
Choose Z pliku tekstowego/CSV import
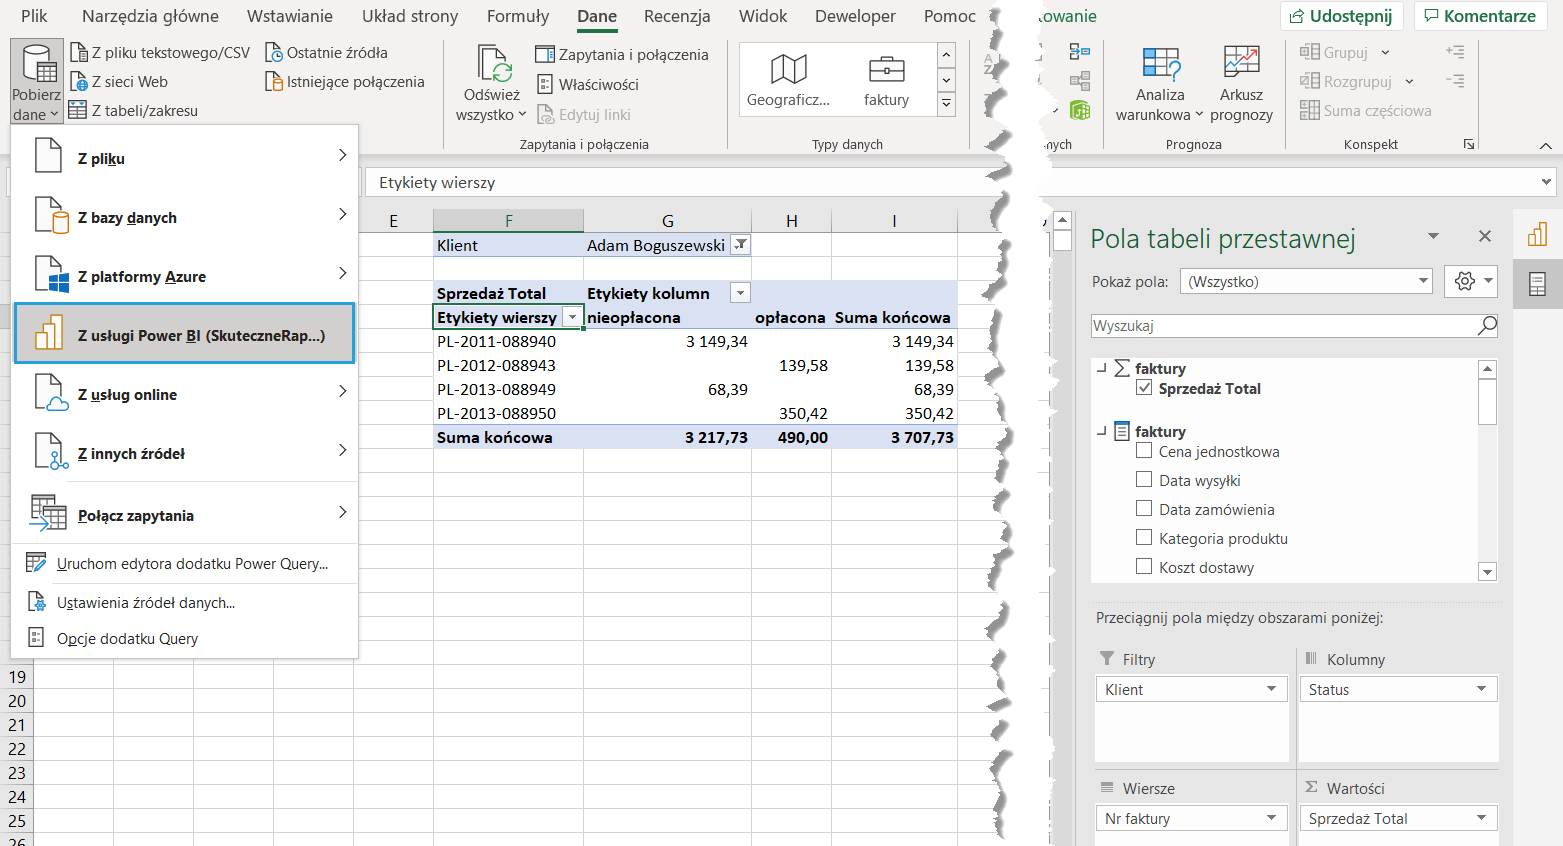coord(160,53)
